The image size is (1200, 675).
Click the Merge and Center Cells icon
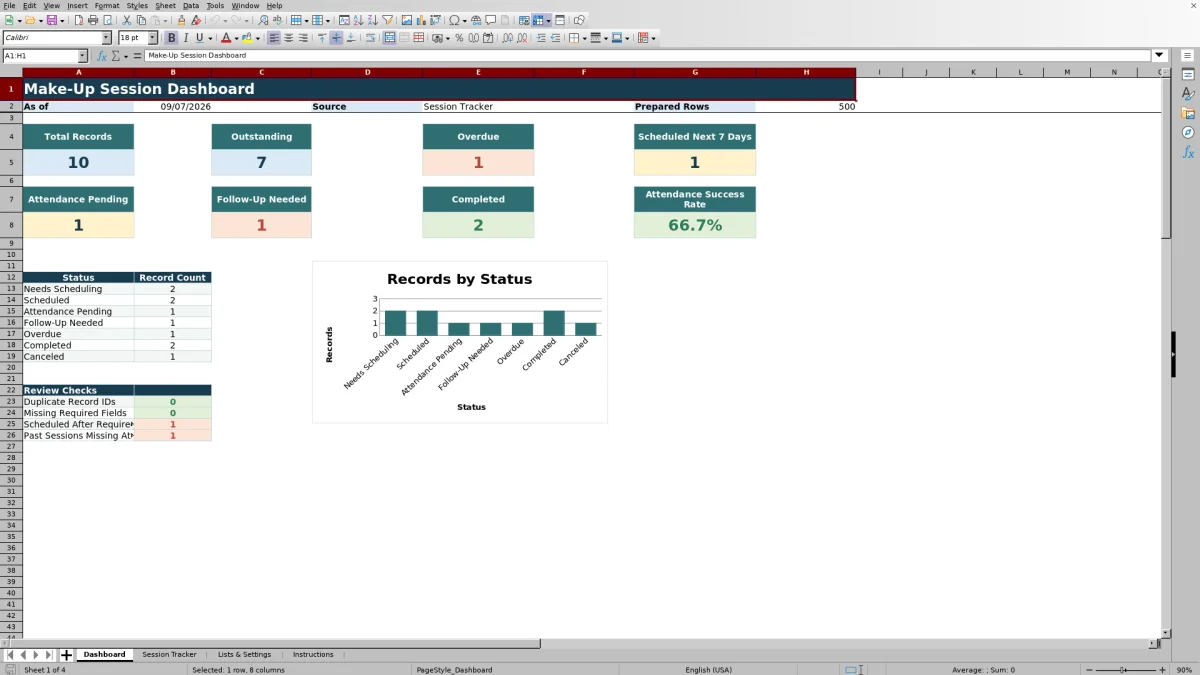[x=389, y=38]
